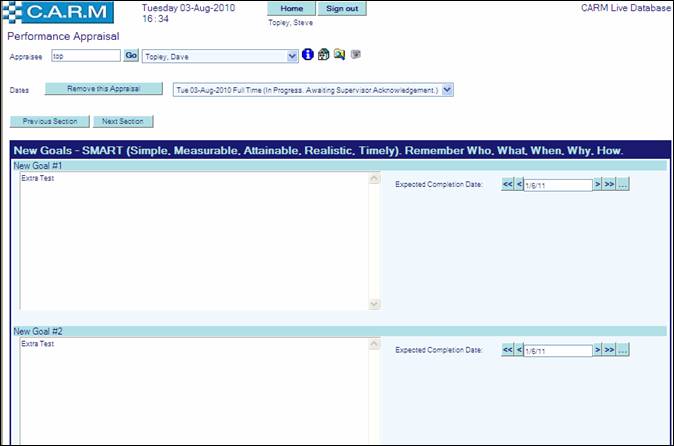Go to Next Section
Image resolution: width=674 pixels, height=446 pixels.
point(125,122)
